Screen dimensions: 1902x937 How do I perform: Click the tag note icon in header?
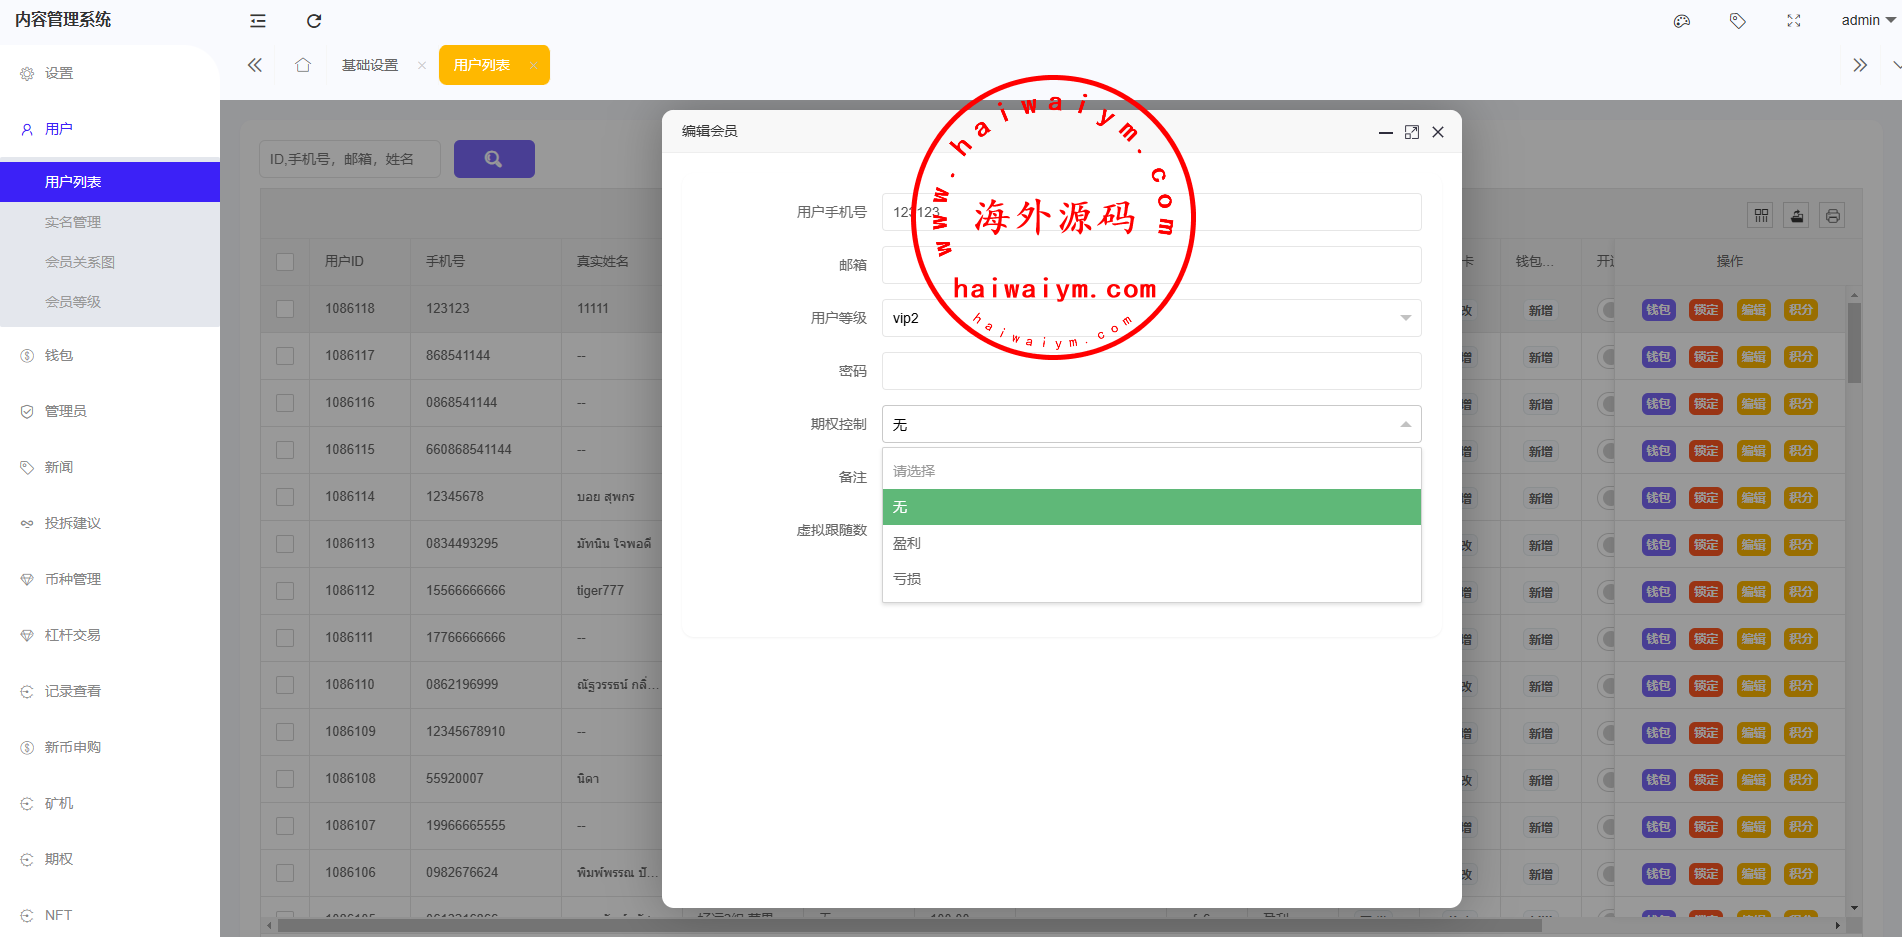tap(1738, 21)
